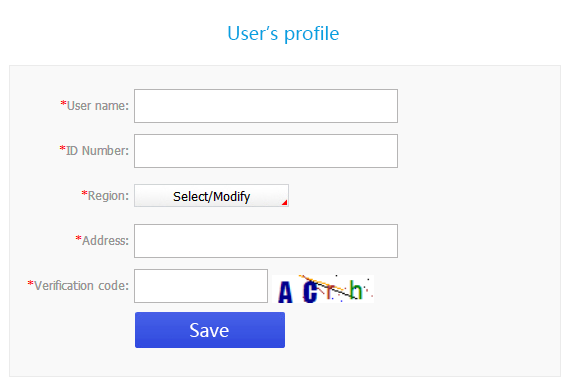Save the user's profile form
Screen dimensions: 567x386
[210, 330]
